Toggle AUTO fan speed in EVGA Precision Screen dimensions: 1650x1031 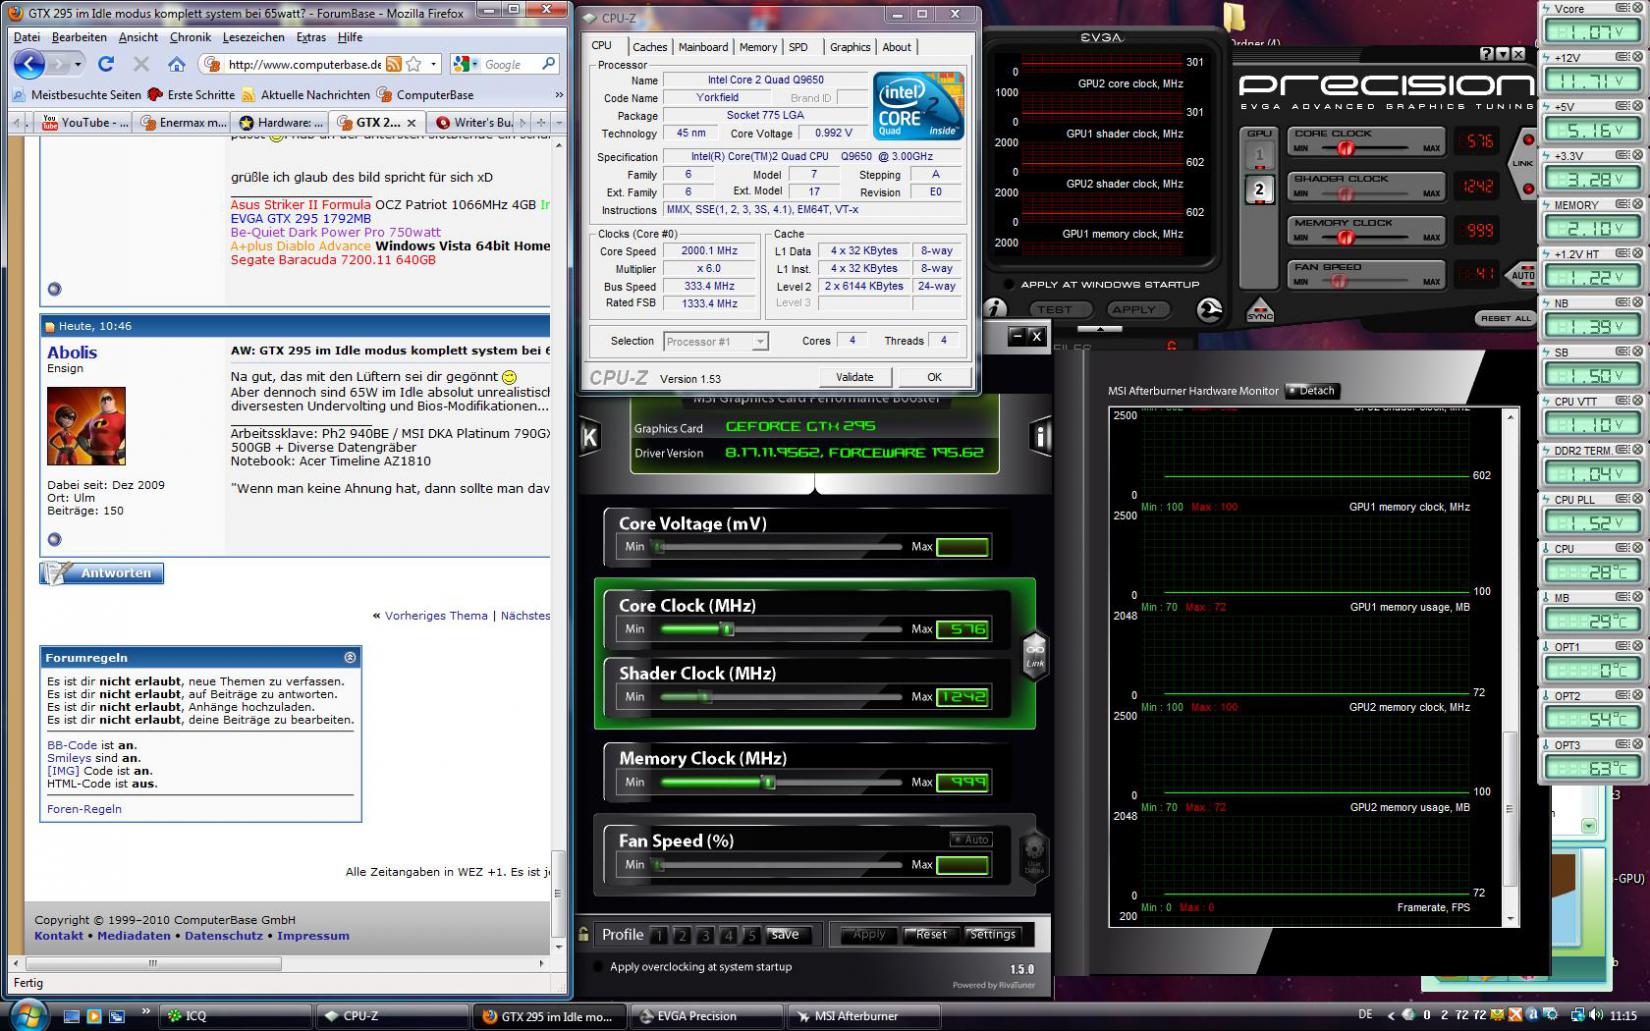click(1523, 274)
